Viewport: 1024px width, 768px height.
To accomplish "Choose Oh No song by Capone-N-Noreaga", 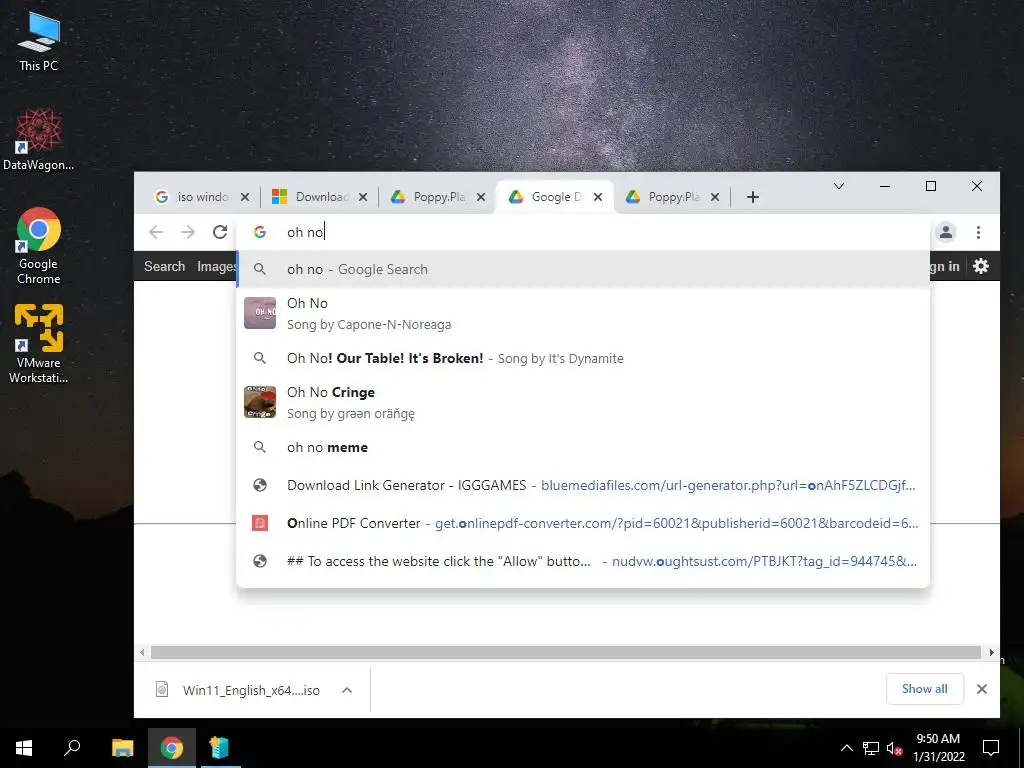I will [583, 313].
